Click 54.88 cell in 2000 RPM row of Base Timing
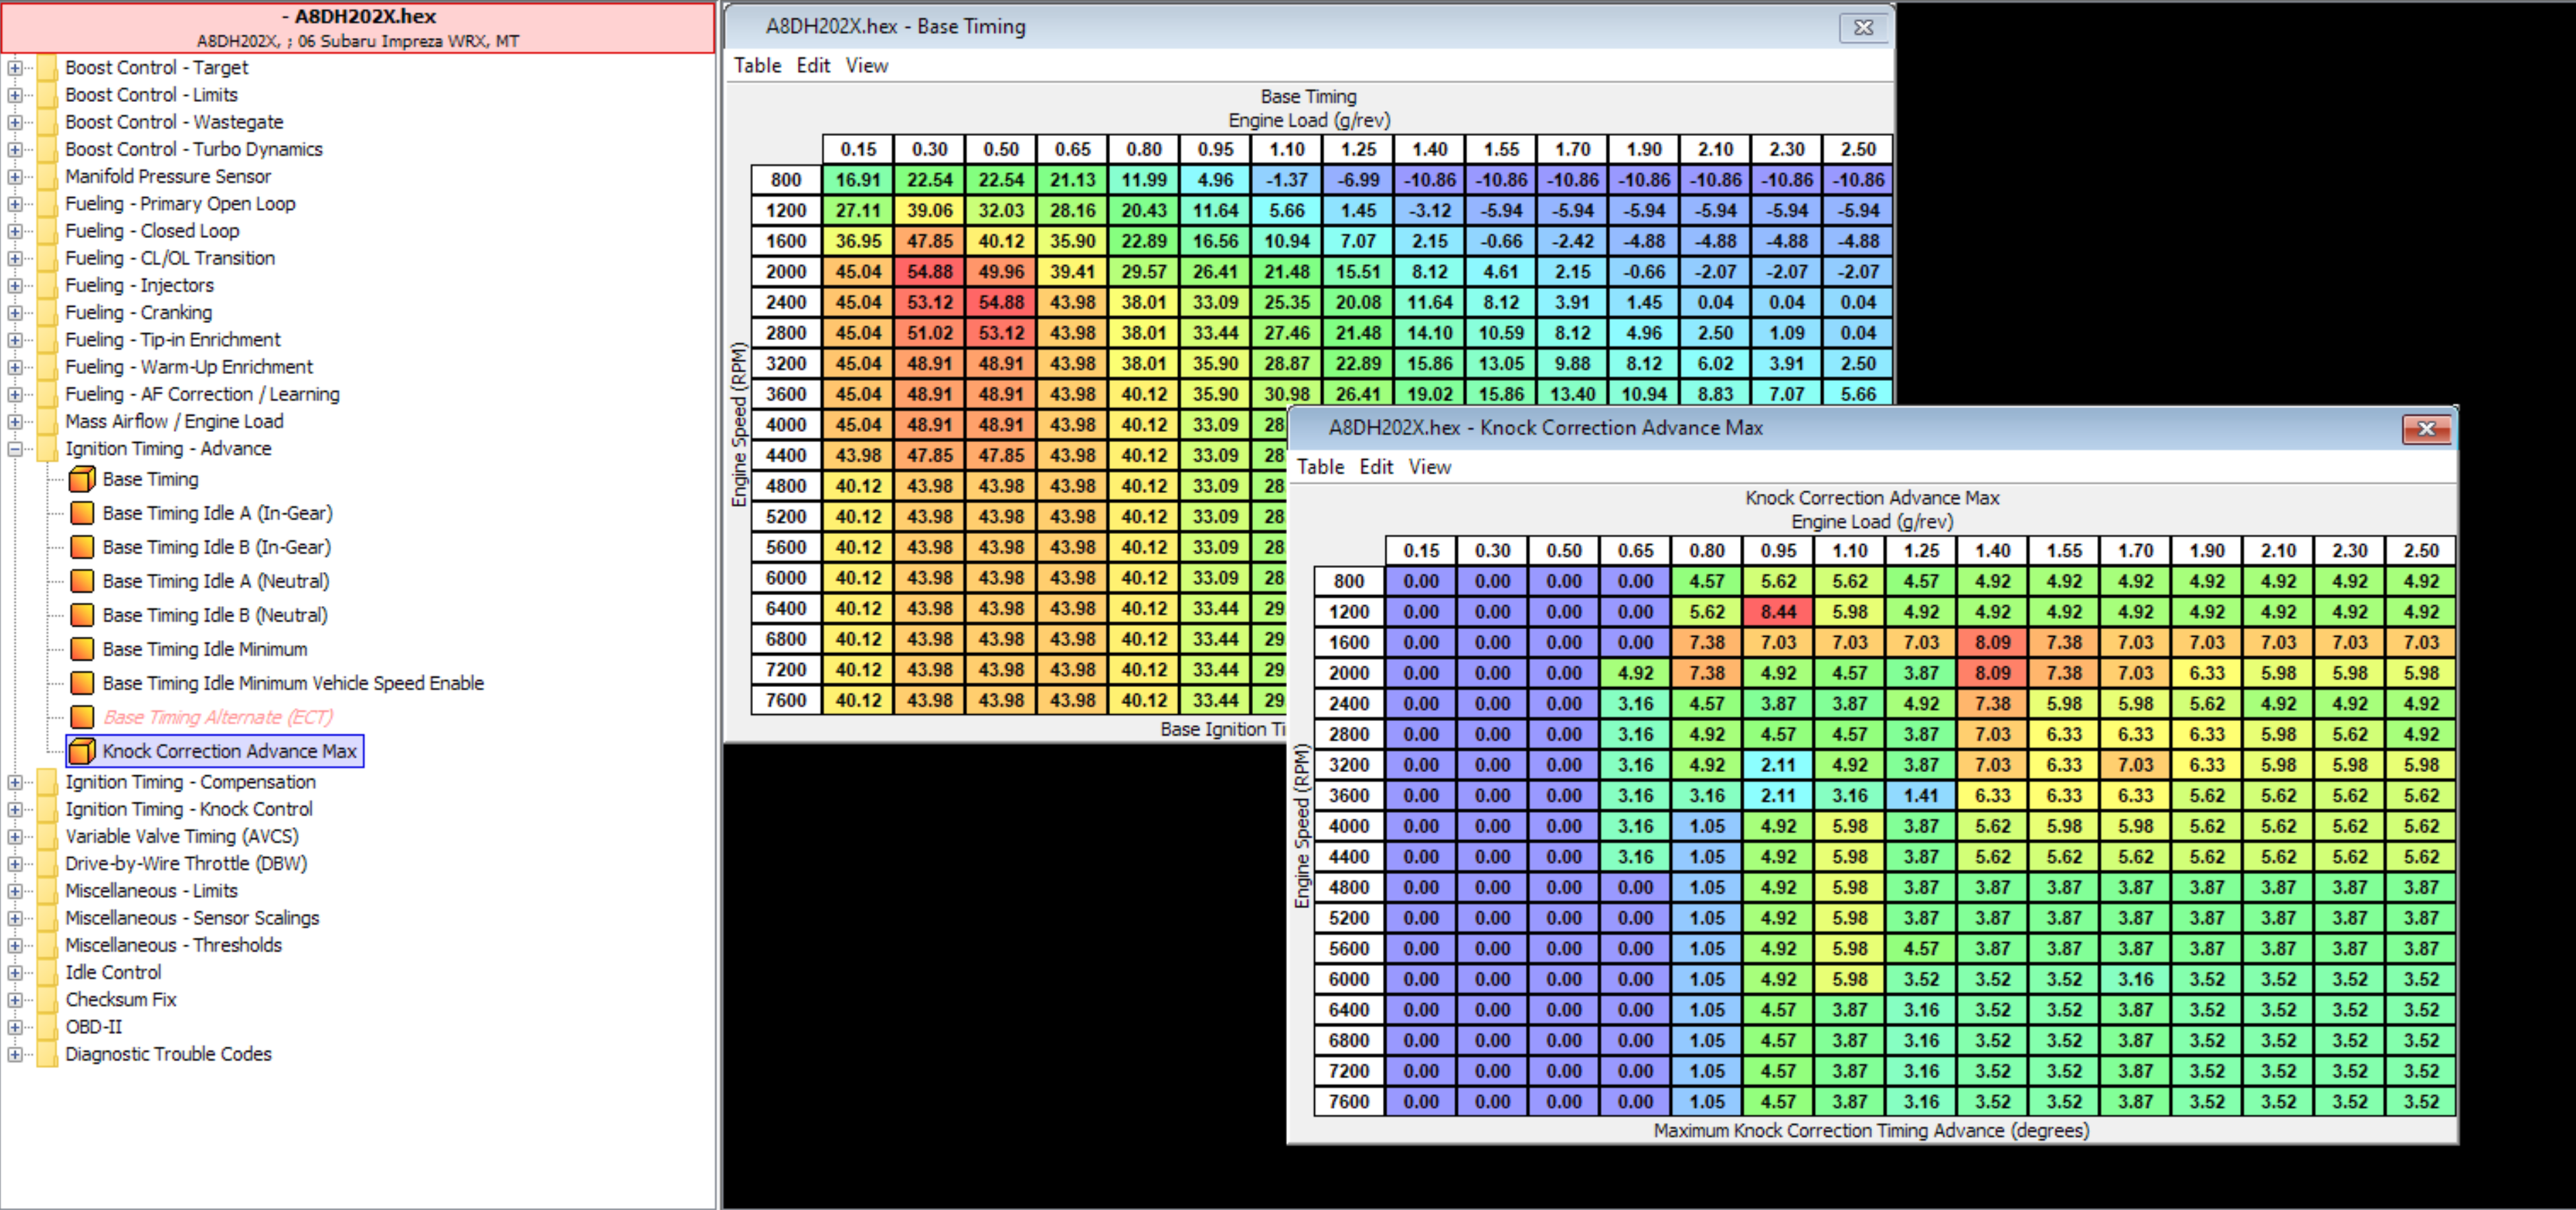 pos(929,272)
